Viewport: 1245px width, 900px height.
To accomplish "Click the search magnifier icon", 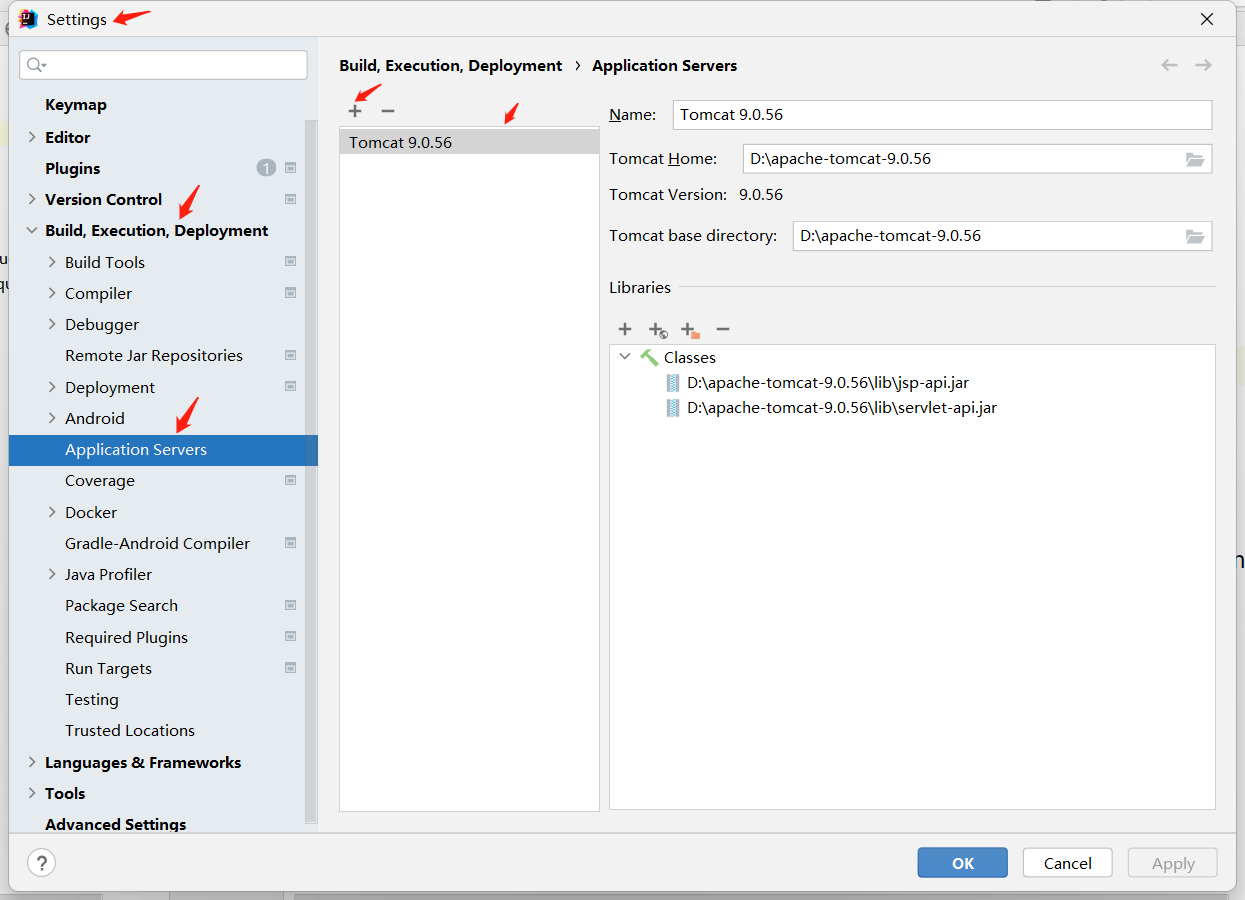I will click(x=35, y=65).
